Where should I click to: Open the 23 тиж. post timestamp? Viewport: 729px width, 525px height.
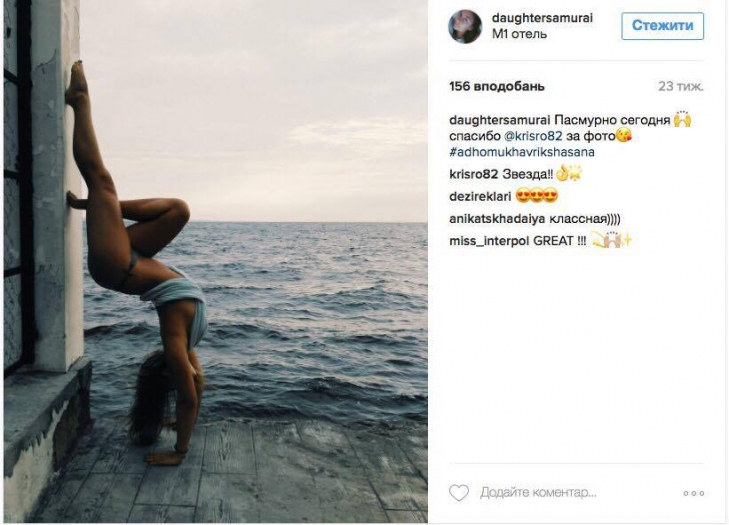[x=681, y=86]
